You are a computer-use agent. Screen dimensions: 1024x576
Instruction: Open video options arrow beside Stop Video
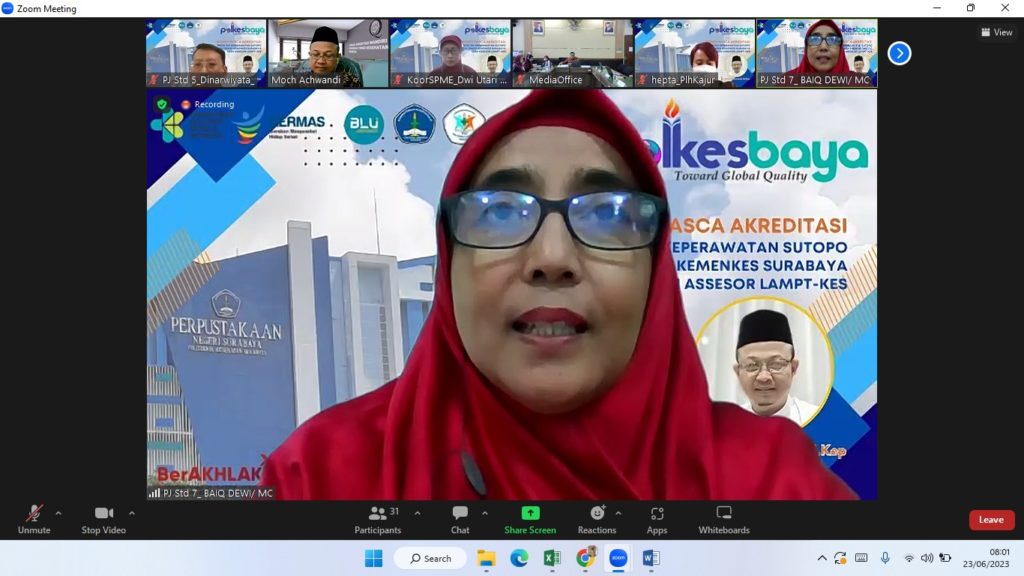point(132,513)
